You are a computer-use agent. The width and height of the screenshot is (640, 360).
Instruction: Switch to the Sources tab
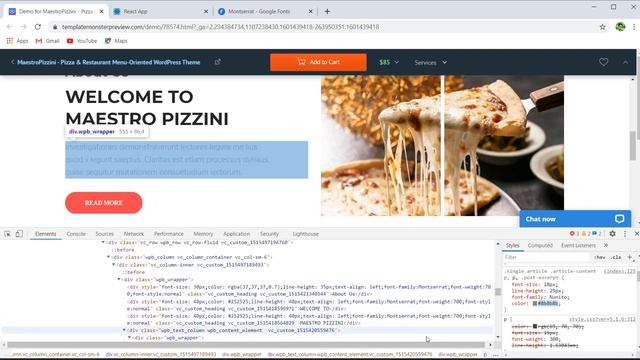click(104, 234)
